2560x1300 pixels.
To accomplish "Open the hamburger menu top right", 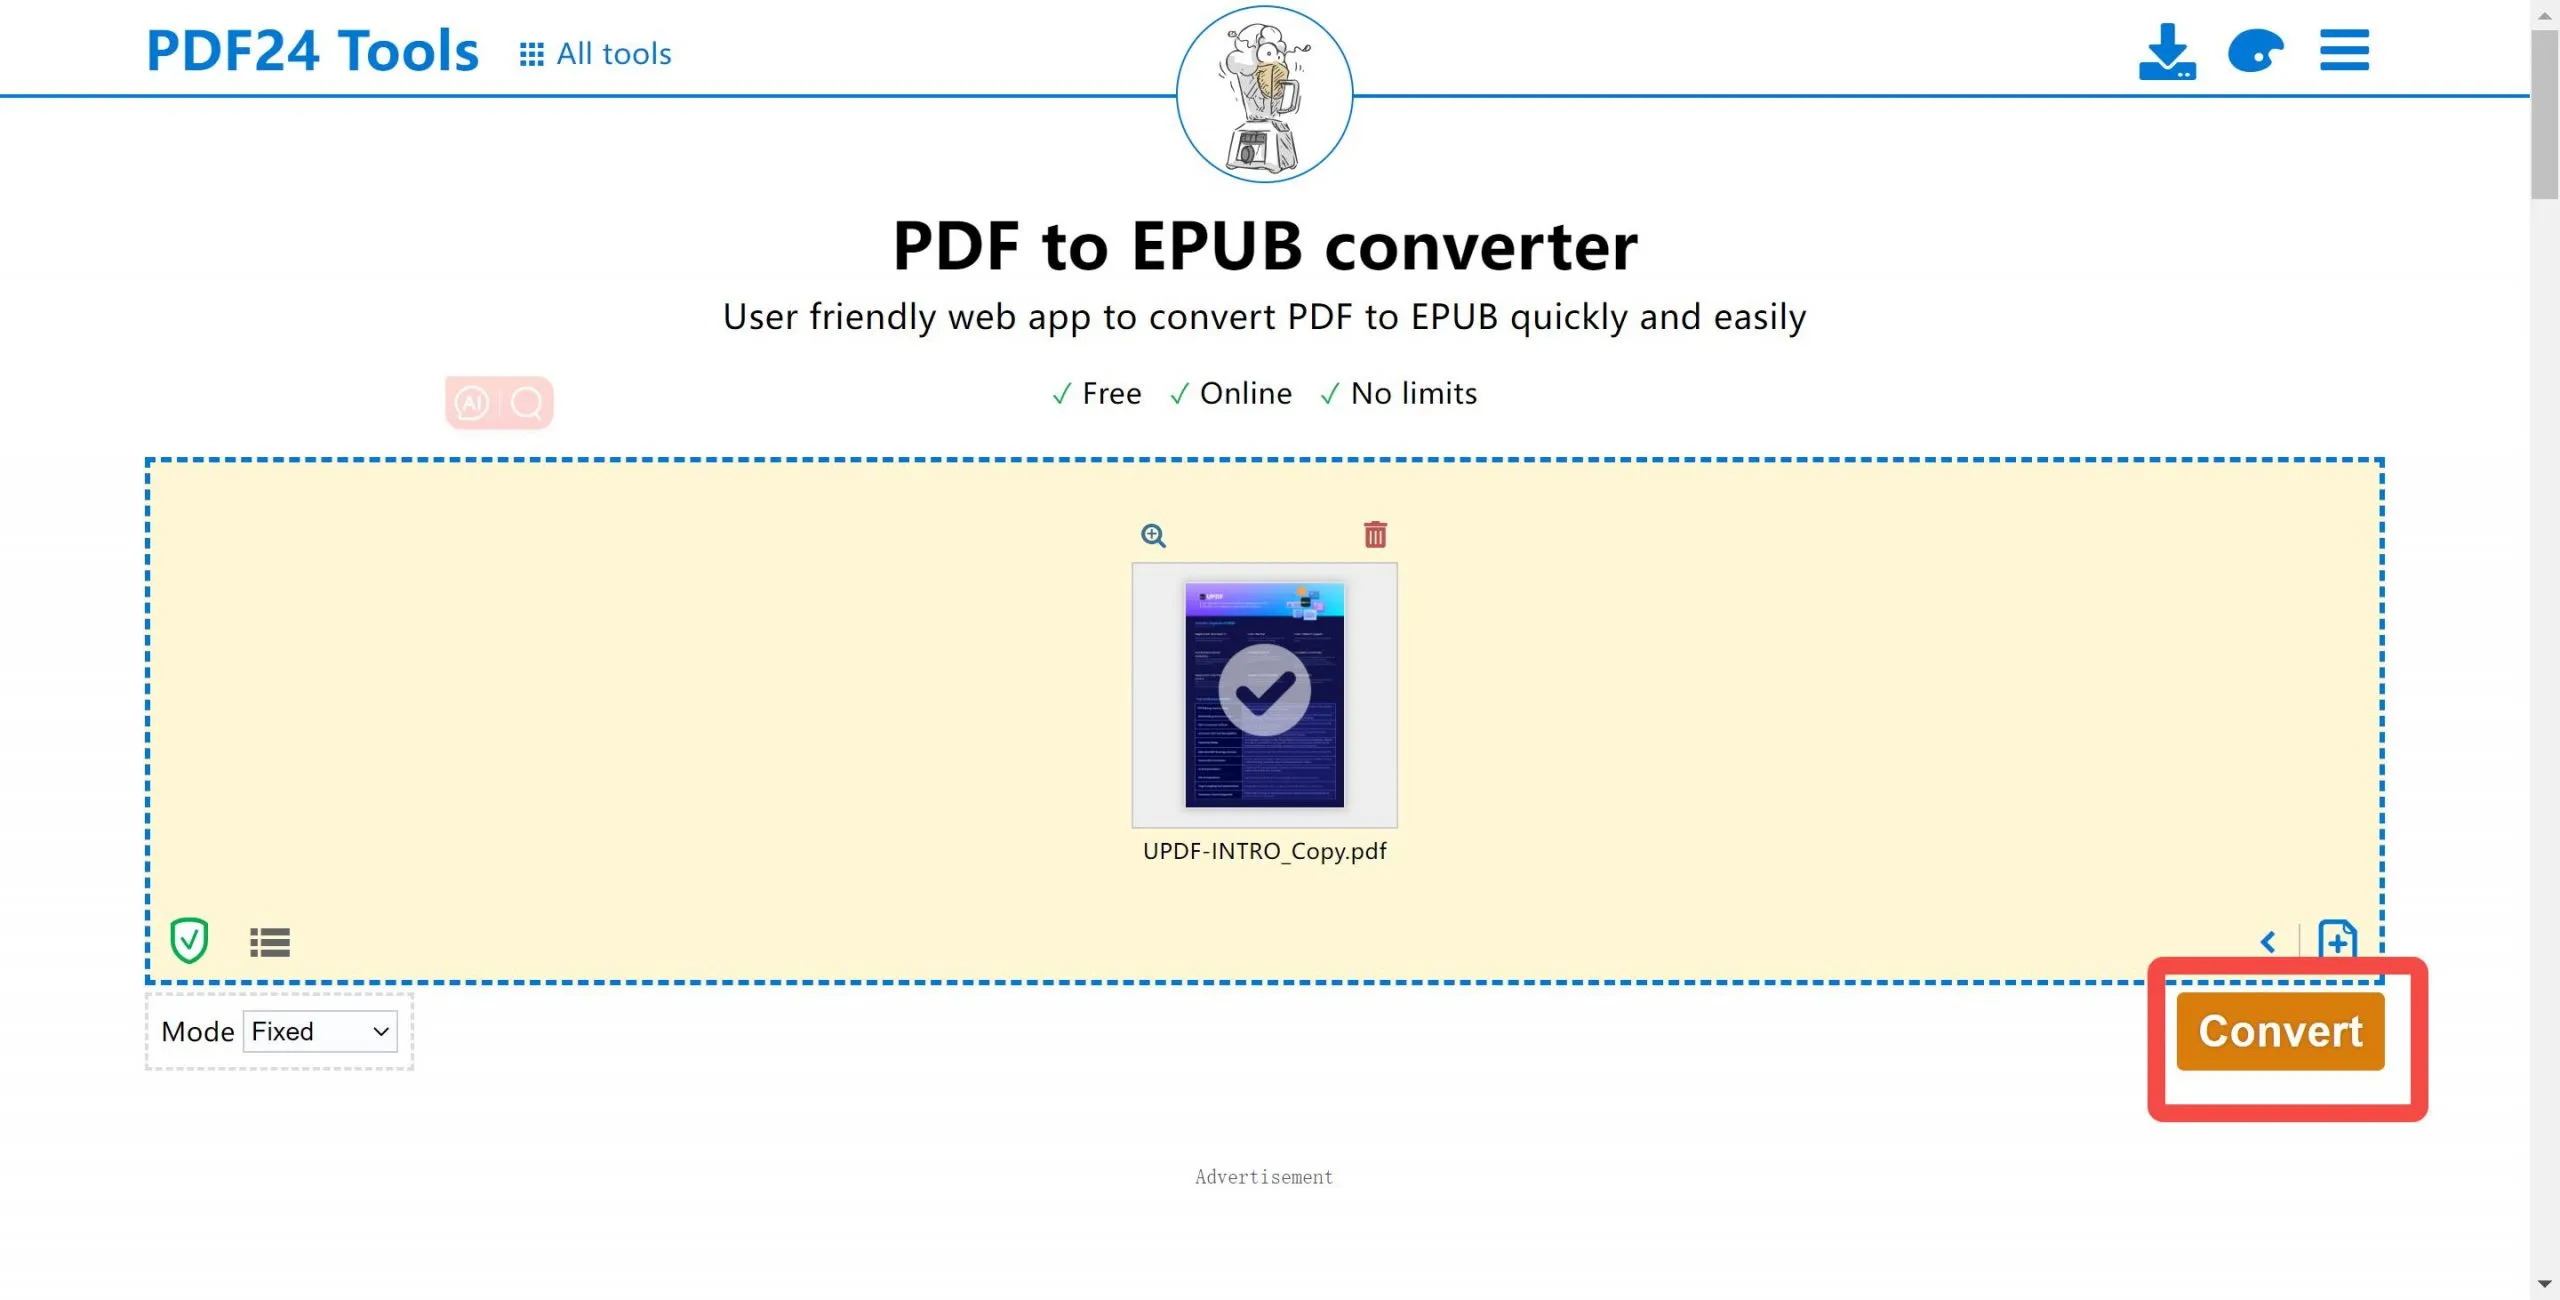I will (2344, 51).
